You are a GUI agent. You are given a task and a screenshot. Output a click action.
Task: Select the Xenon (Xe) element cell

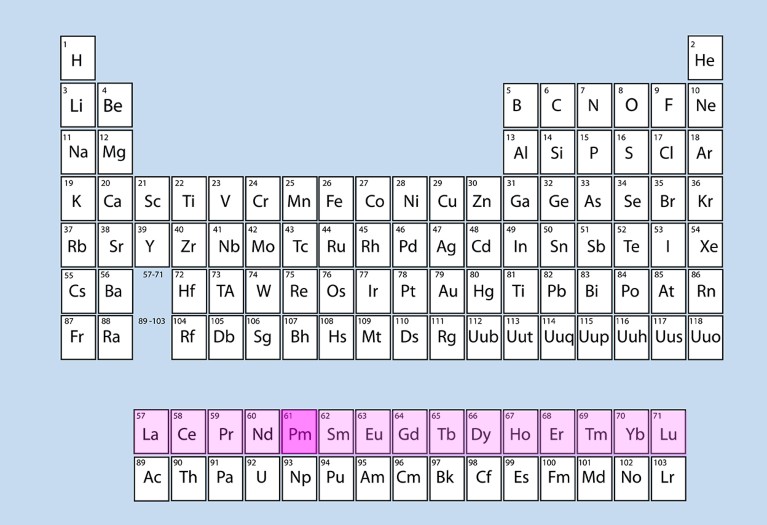click(704, 244)
